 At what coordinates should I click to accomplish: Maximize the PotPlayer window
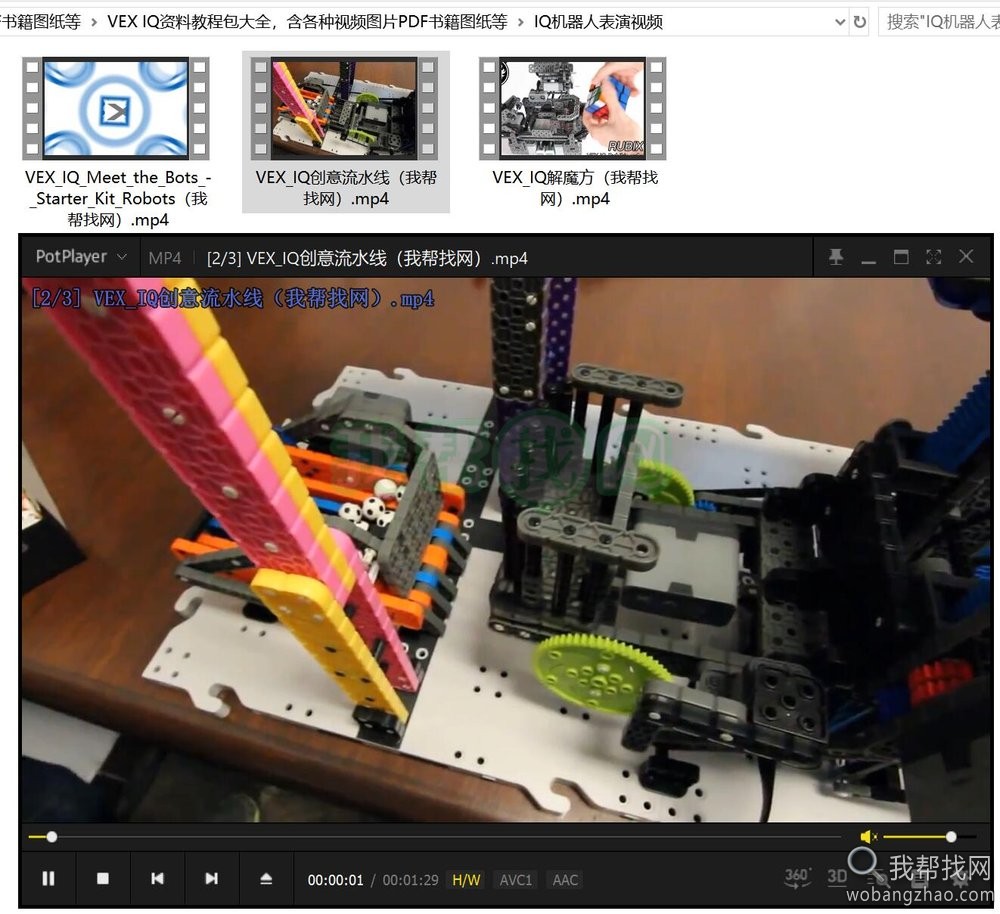(901, 257)
